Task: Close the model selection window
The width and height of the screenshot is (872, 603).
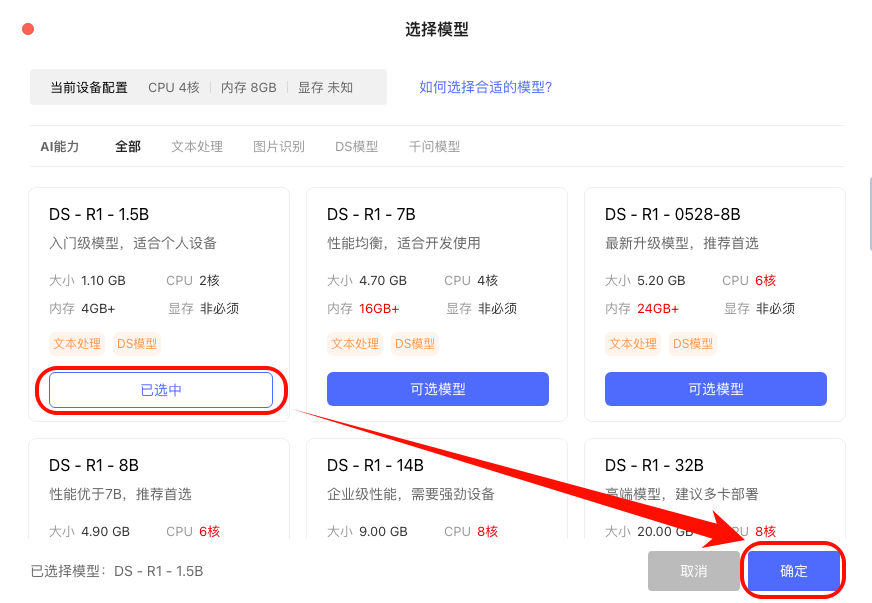Action: coord(28,29)
